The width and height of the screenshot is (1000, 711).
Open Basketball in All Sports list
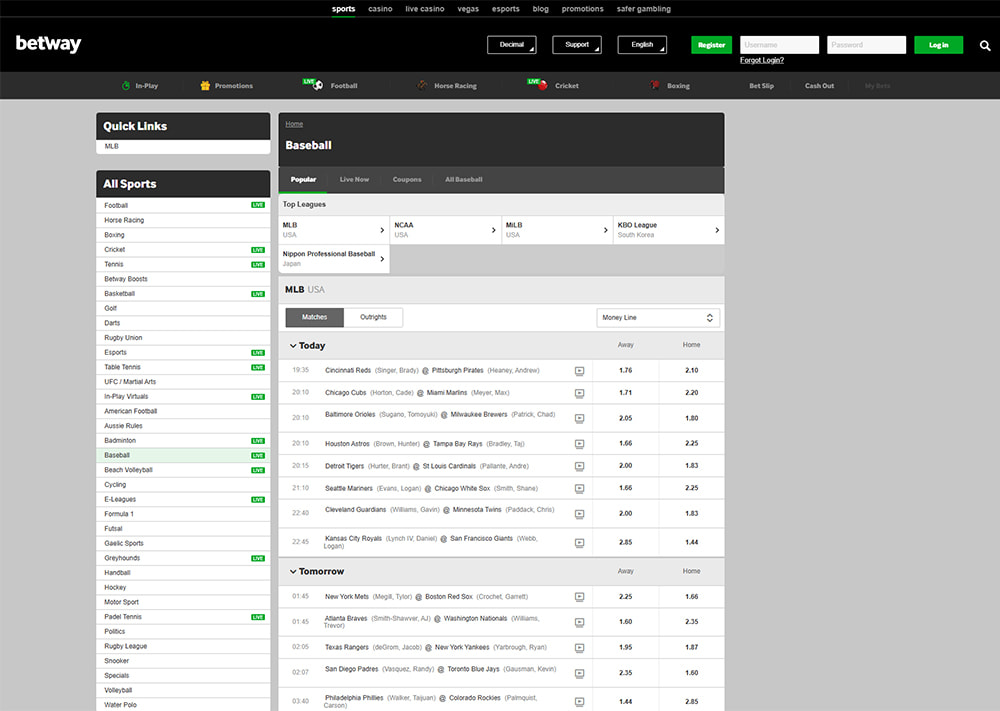tap(183, 294)
